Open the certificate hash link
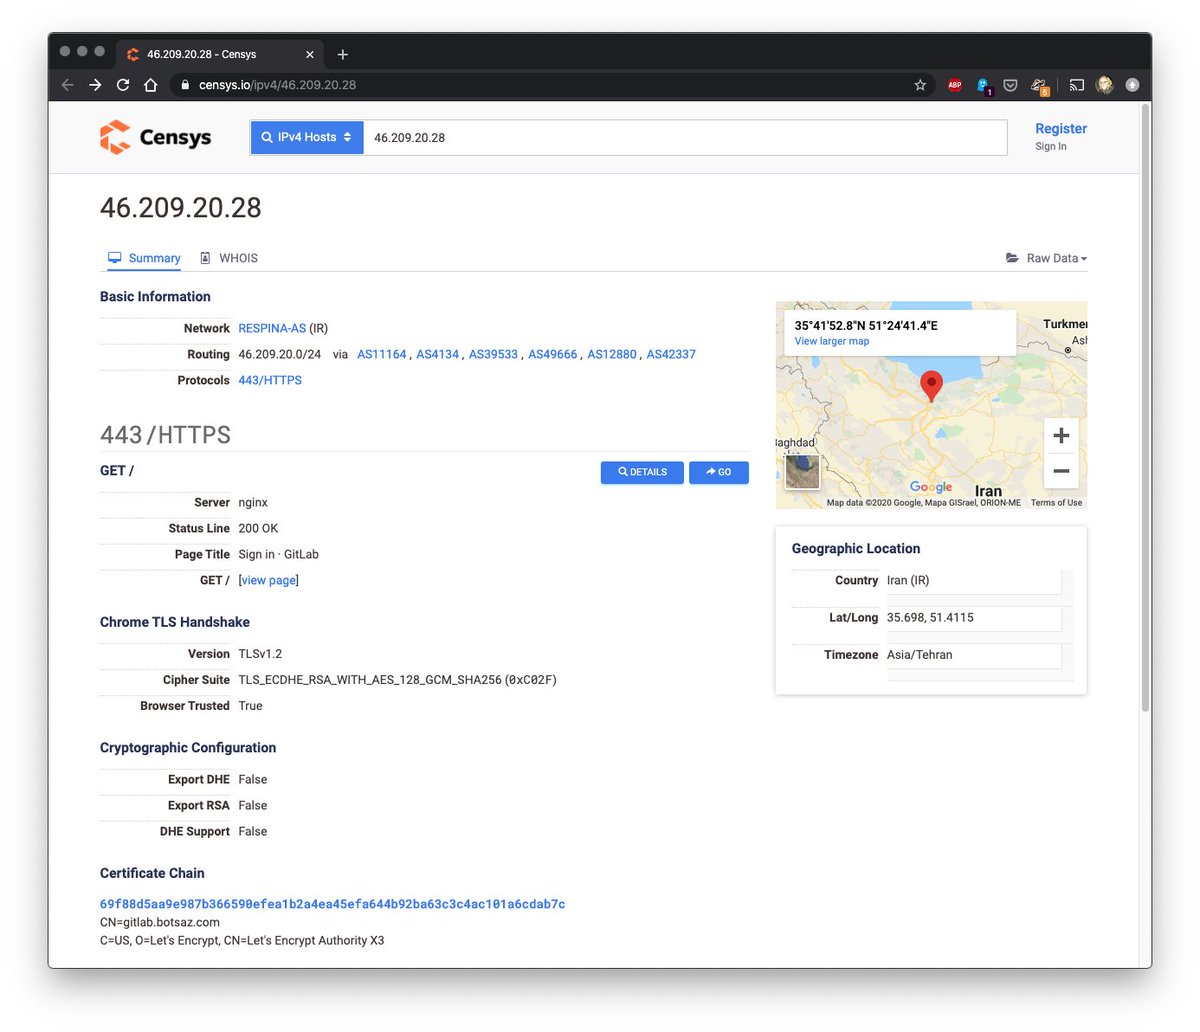 332,904
